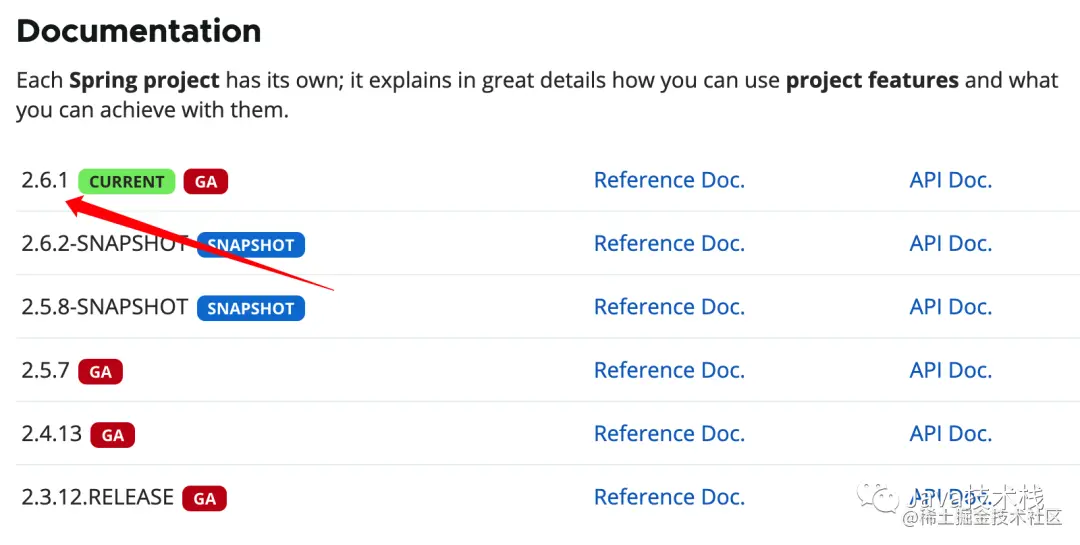Image resolution: width=1080 pixels, height=545 pixels.
Task: Click the GA badge beside 2.3.12.RELEASE
Action: [x=205, y=499]
